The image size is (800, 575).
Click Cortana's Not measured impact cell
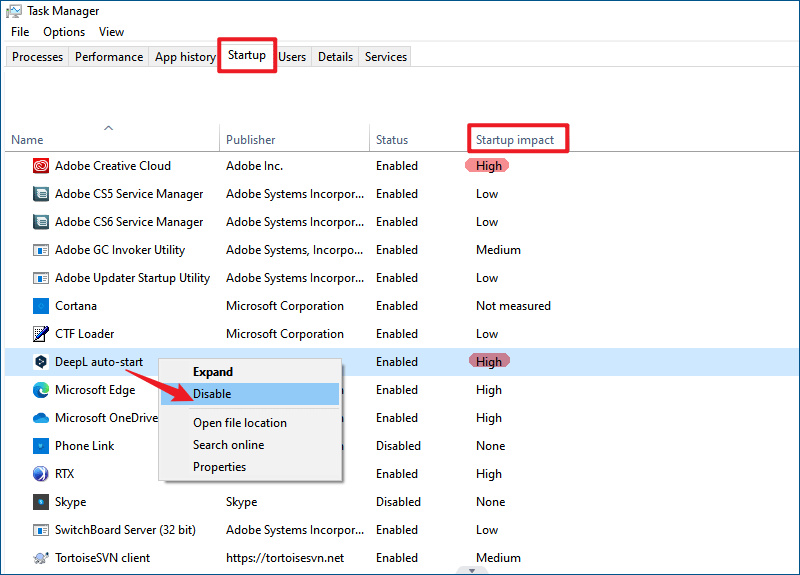click(x=513, y=306)
